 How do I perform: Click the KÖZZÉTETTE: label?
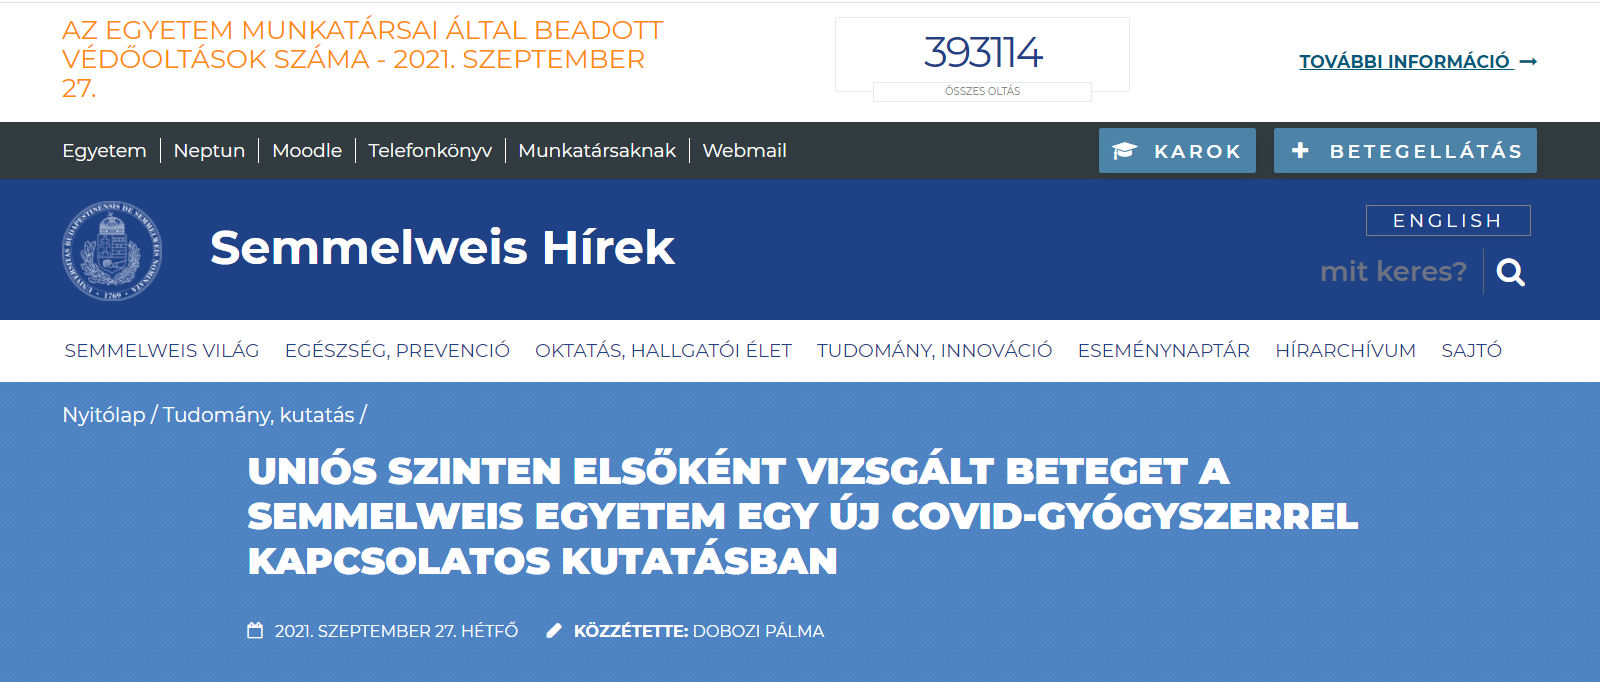point(631,631)
